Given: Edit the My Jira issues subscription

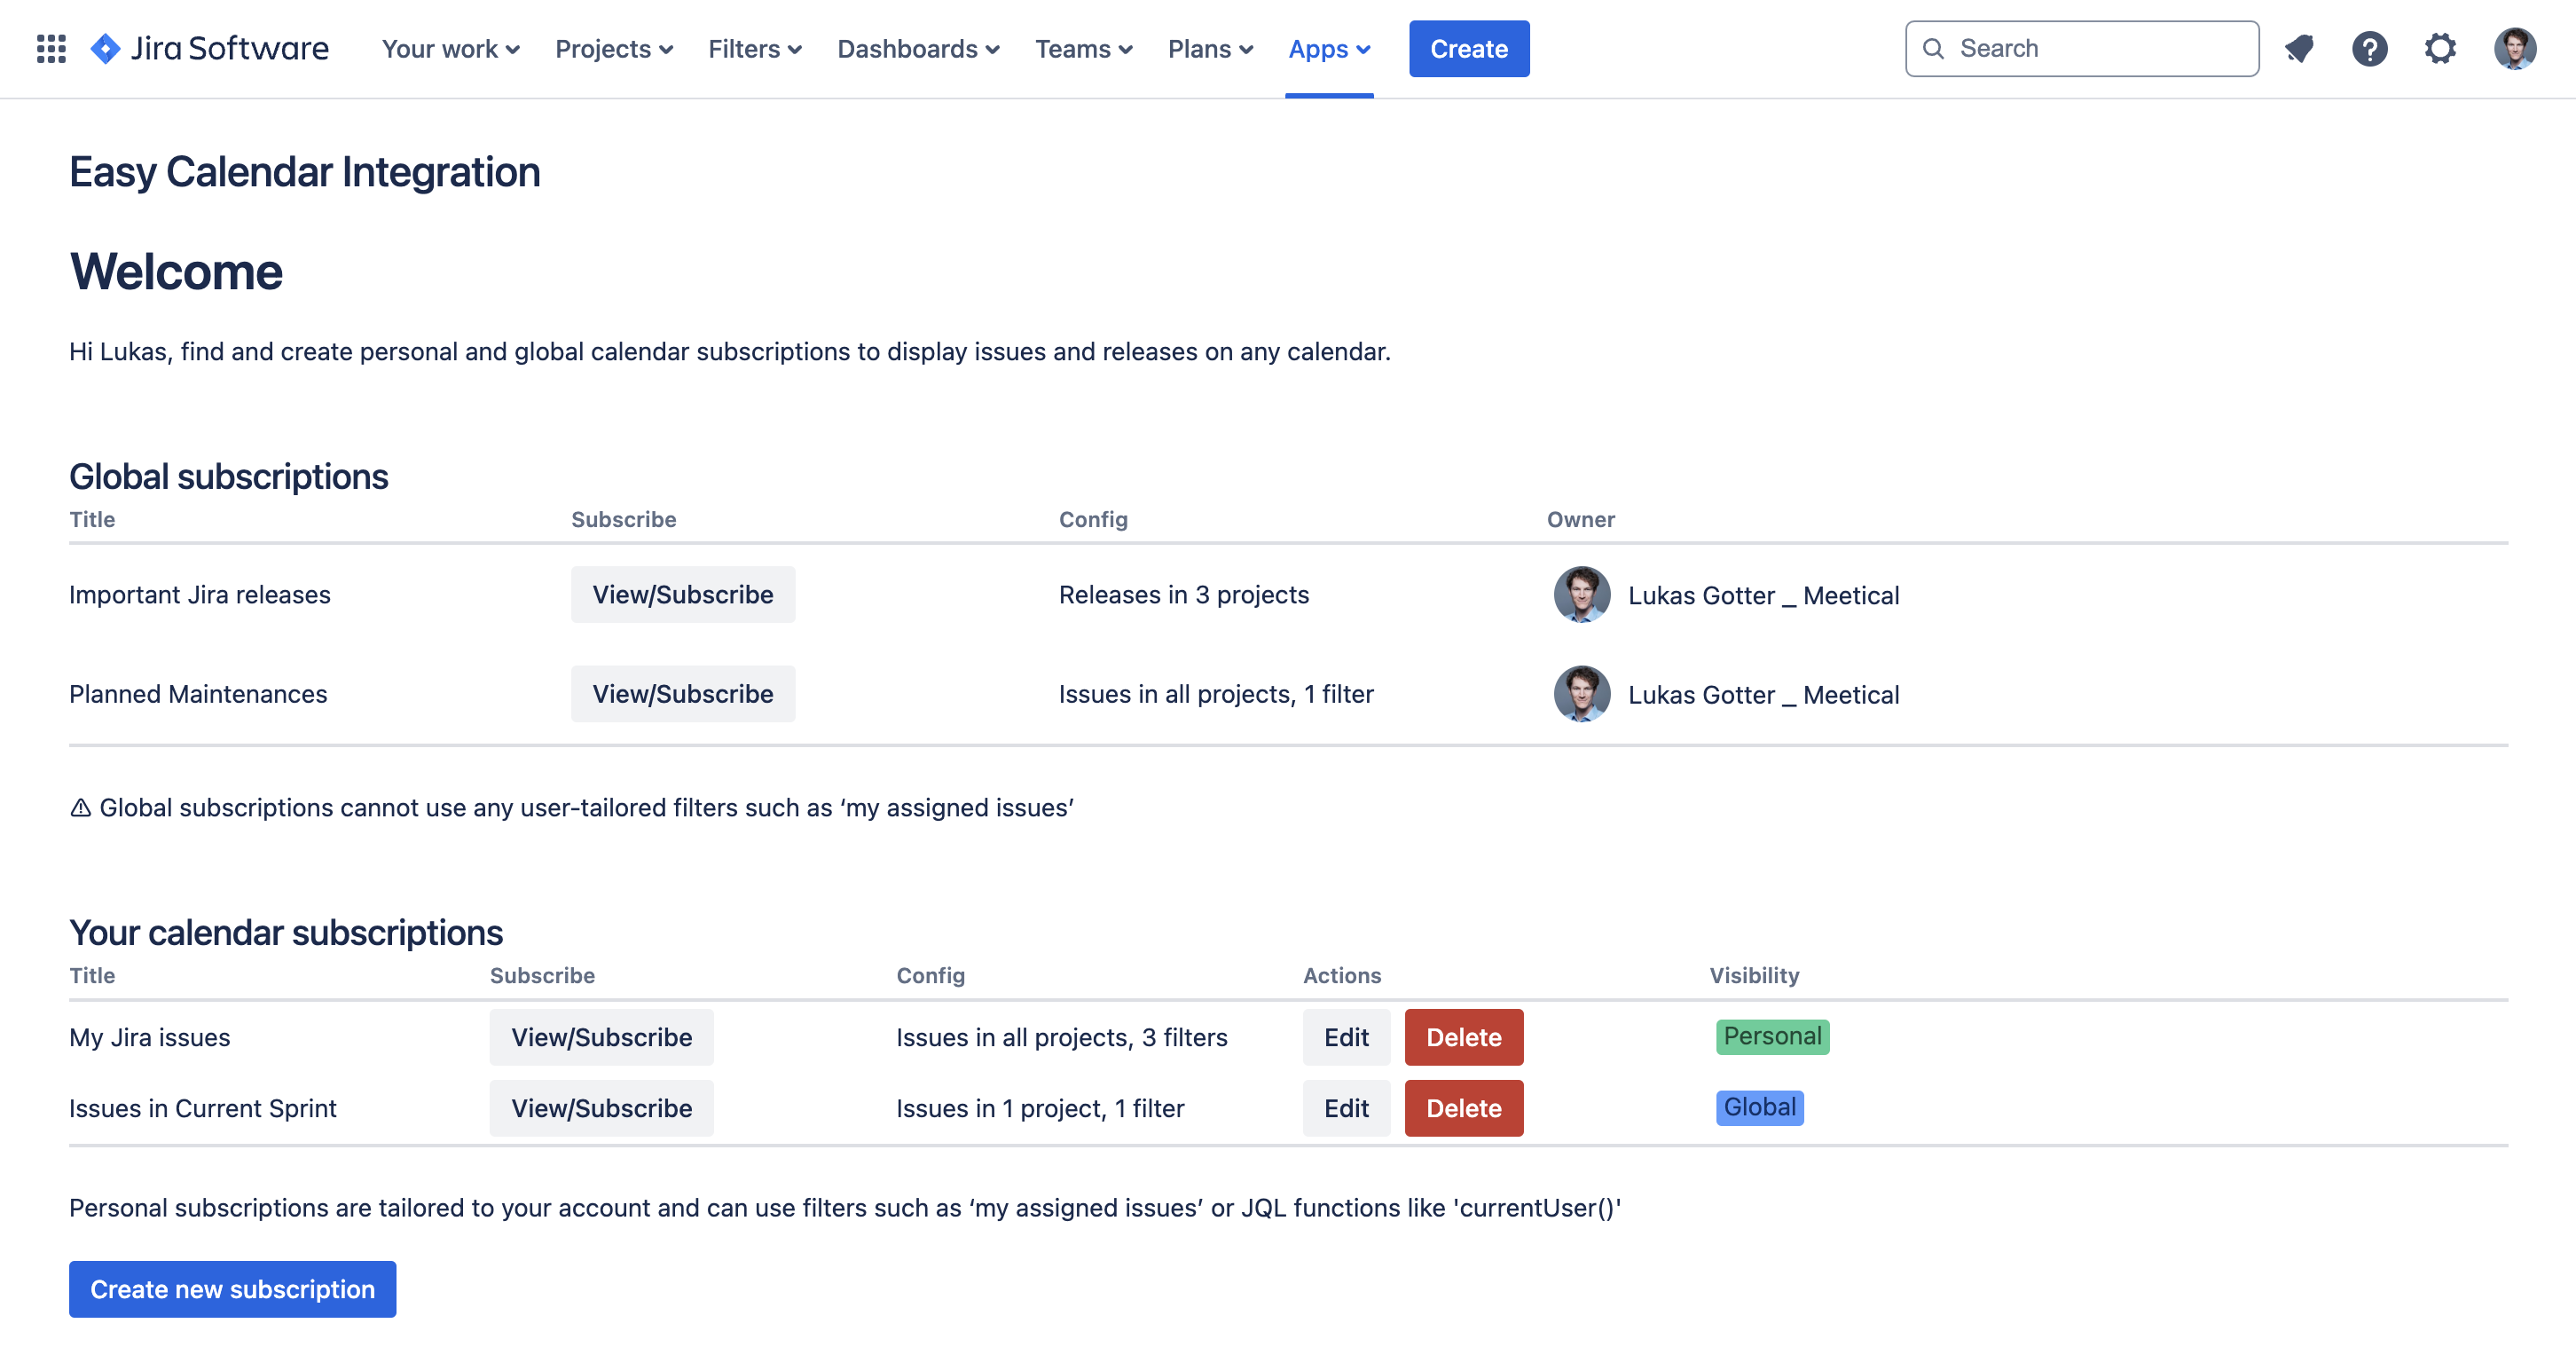Looking at the screenshot, I should click(x=1346, y=1037).
